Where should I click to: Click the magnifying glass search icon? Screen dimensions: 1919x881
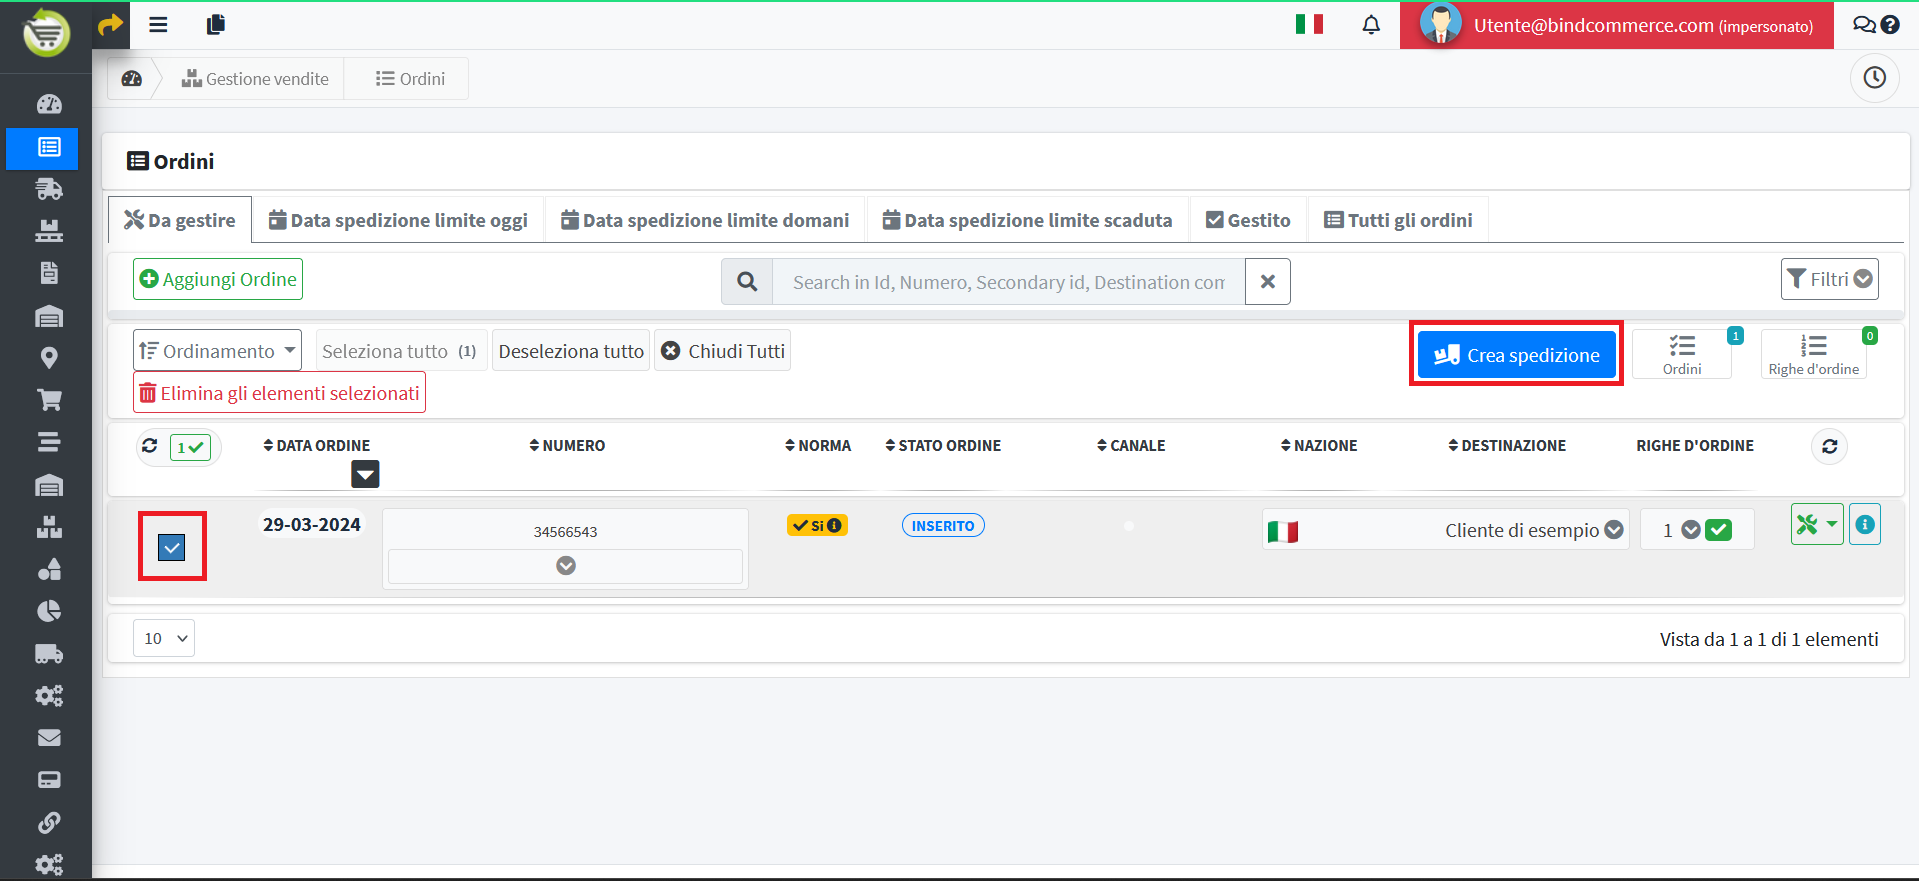pyautogui.click(x=747, y=282)
